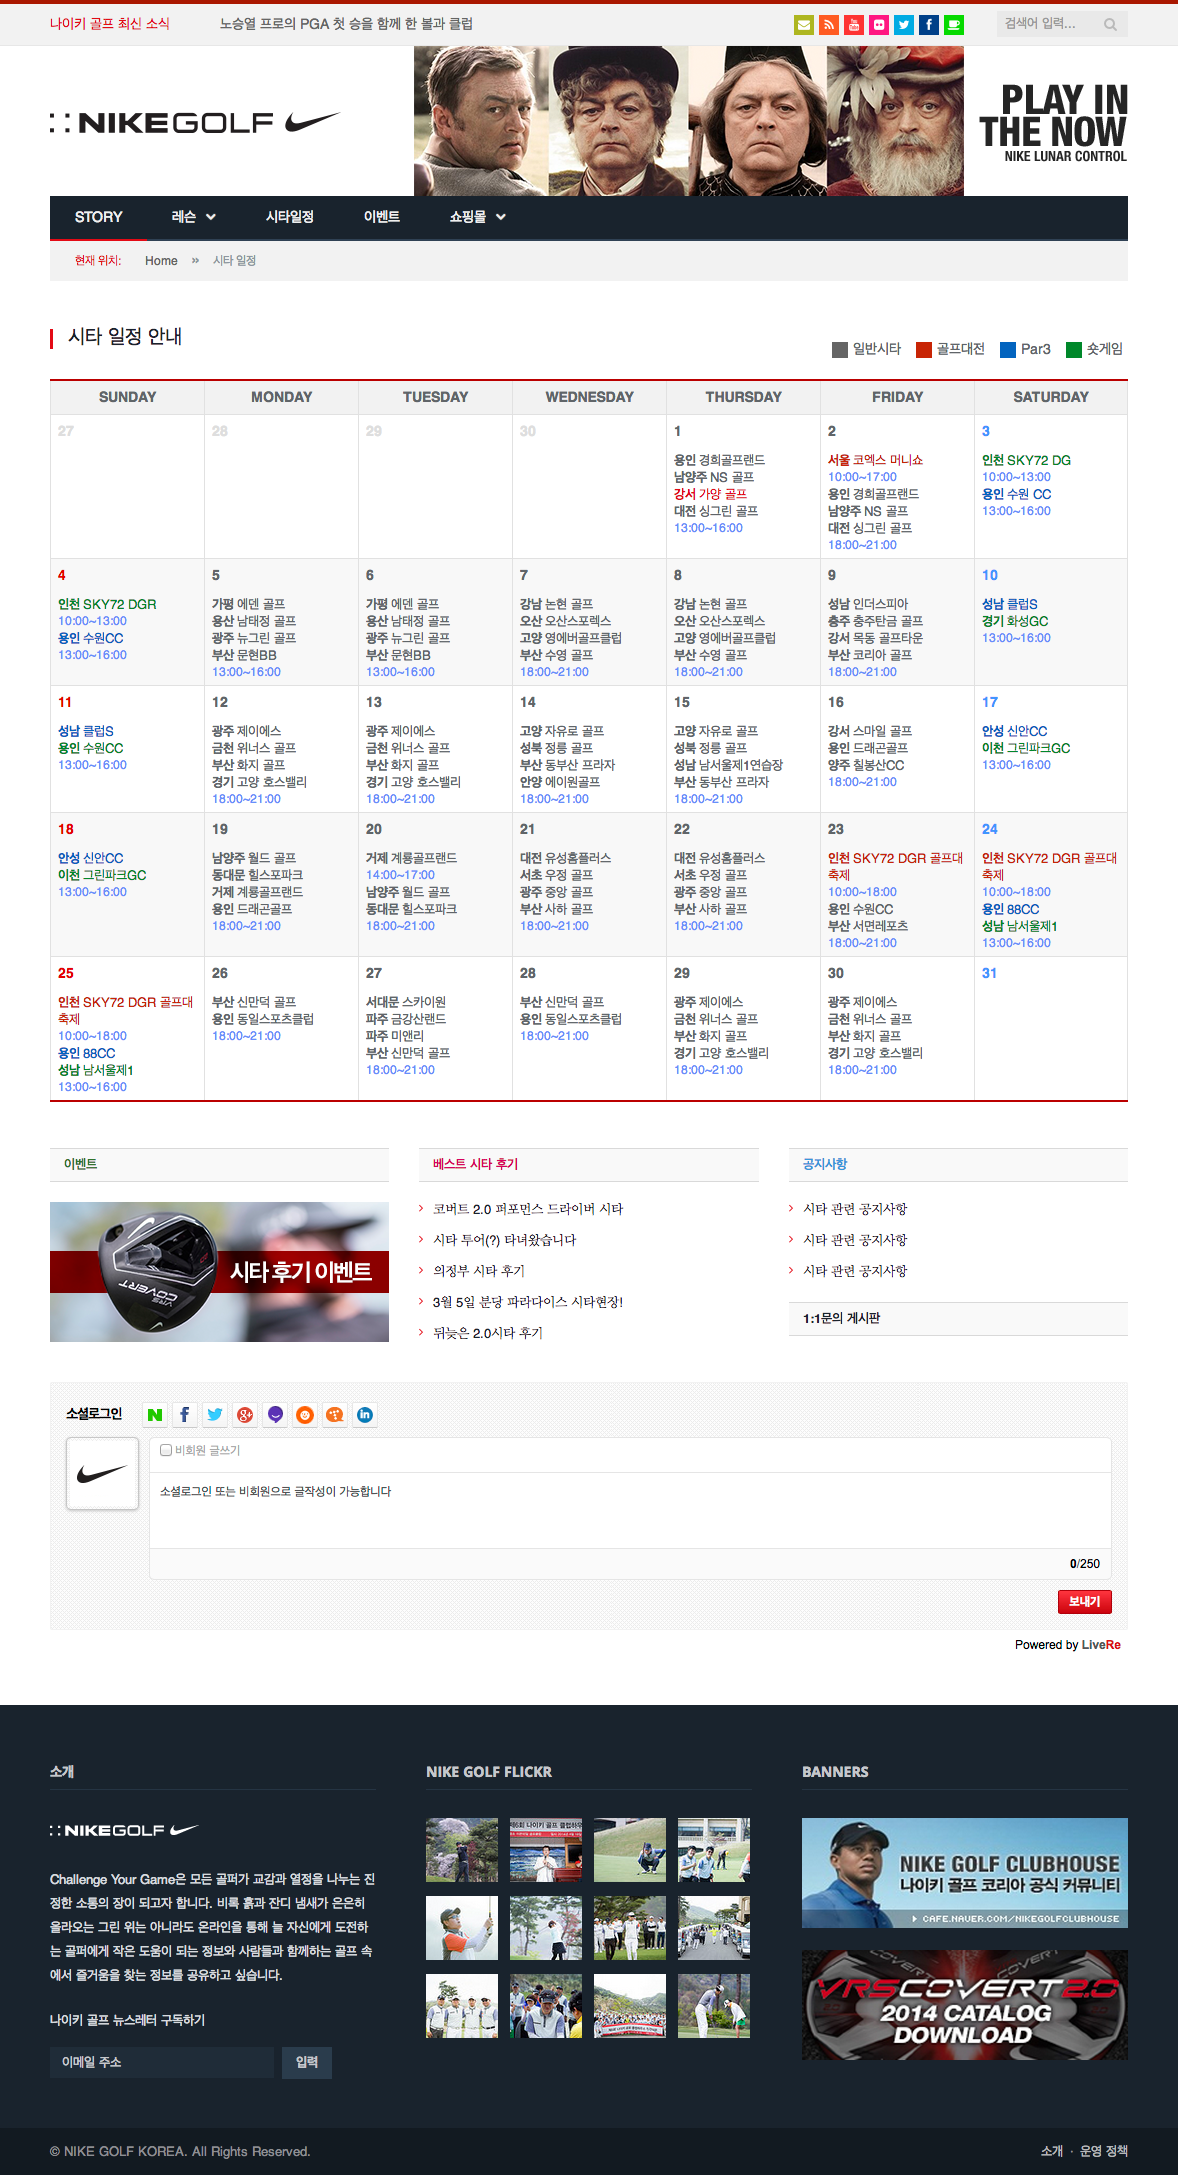Click 성남 클럽S on day 10
This screenshot has height=2175, width=1178.
(x=1009, y=604)
